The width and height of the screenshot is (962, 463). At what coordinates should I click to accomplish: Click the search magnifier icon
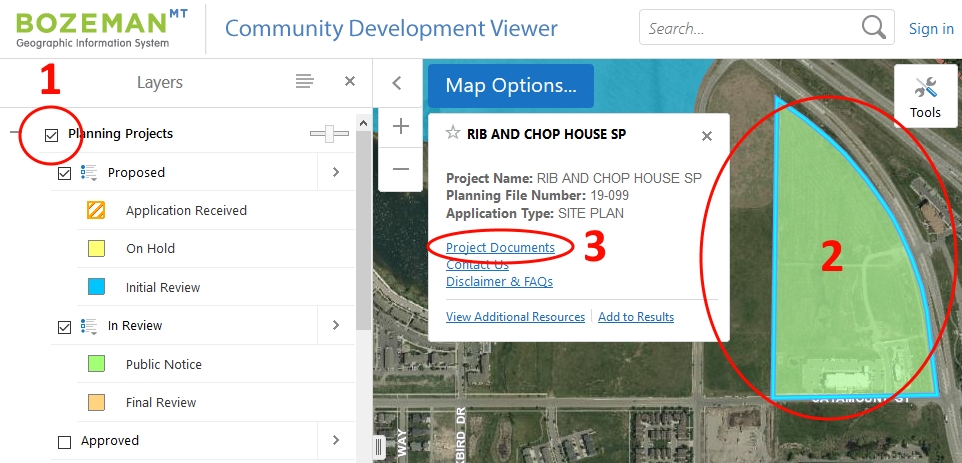click(874, 28)
